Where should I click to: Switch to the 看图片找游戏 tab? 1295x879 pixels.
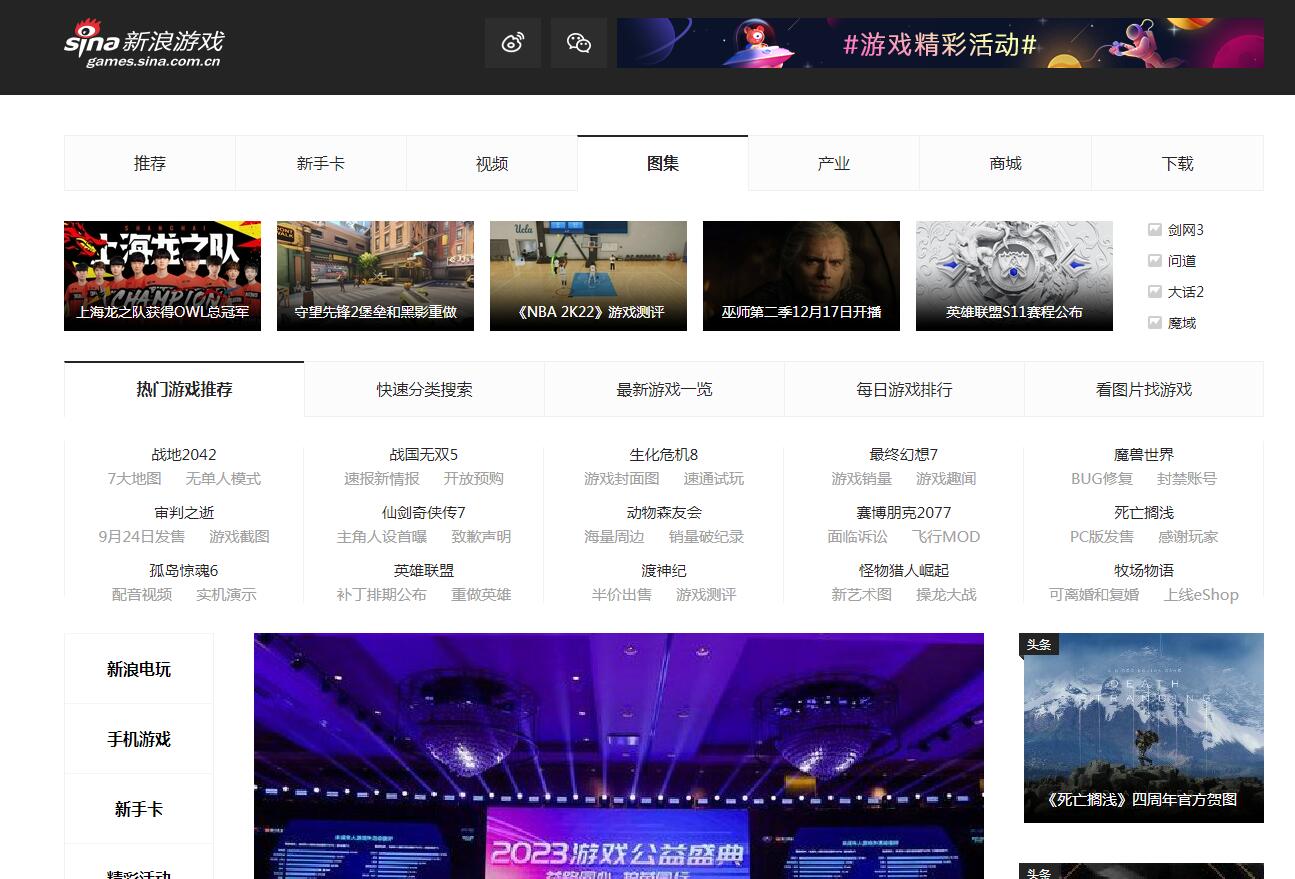pyautogui.click(x=1144, y=389)
